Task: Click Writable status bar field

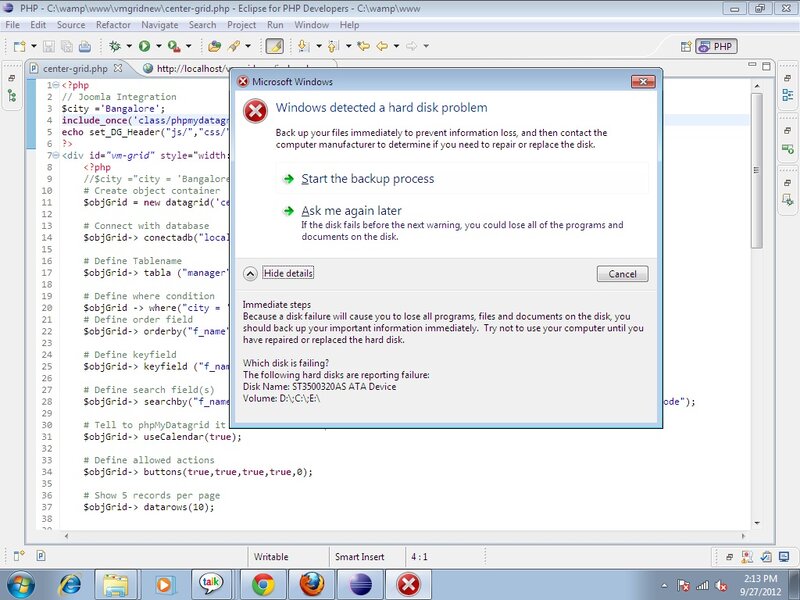Action: click(271, 557)
